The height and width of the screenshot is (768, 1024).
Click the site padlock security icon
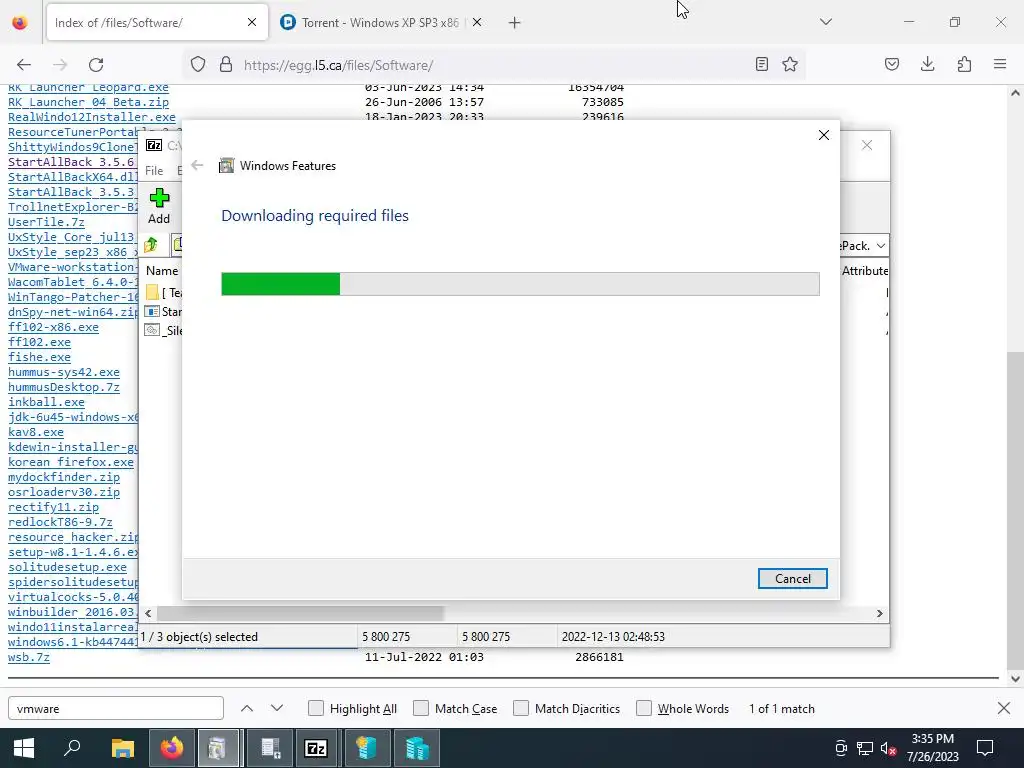tap(226, 64)
